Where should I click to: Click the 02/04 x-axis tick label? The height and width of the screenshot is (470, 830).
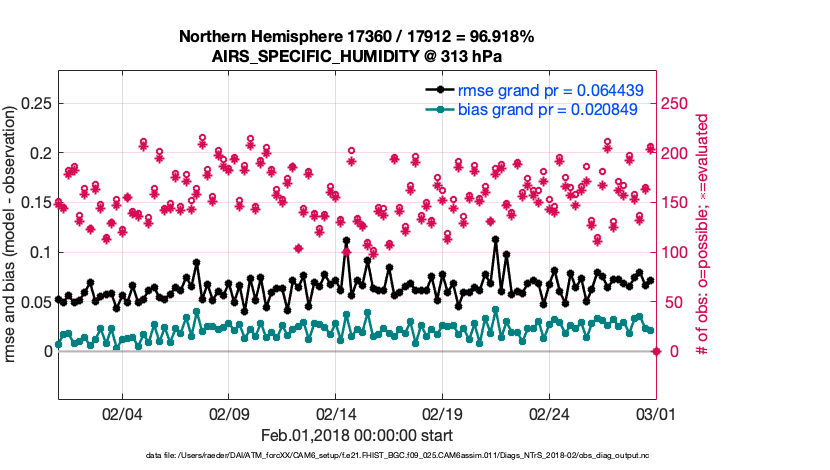122,413
